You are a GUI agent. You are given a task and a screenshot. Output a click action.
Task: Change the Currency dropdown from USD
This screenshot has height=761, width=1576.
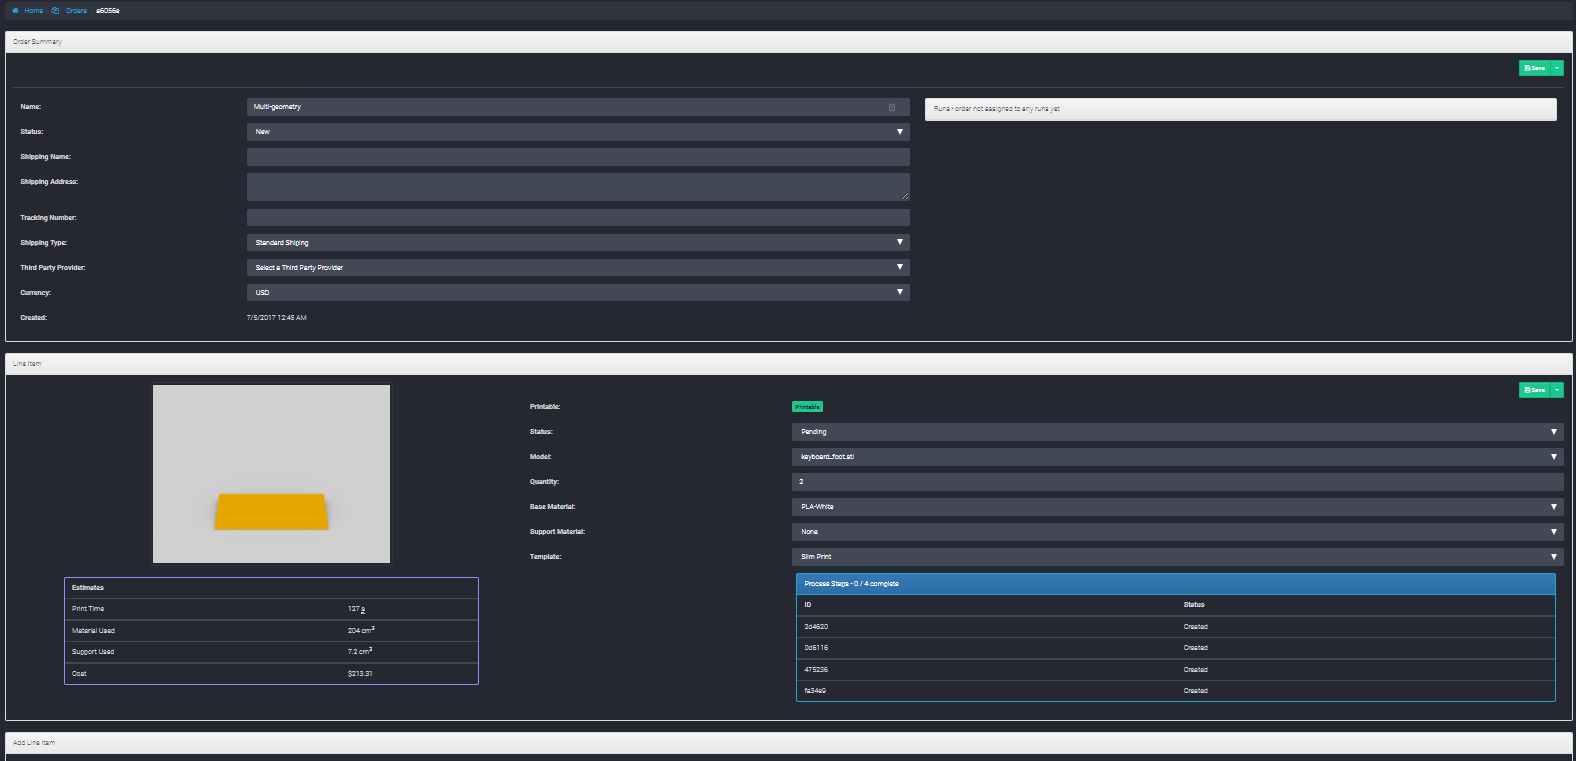pos(578,293)
